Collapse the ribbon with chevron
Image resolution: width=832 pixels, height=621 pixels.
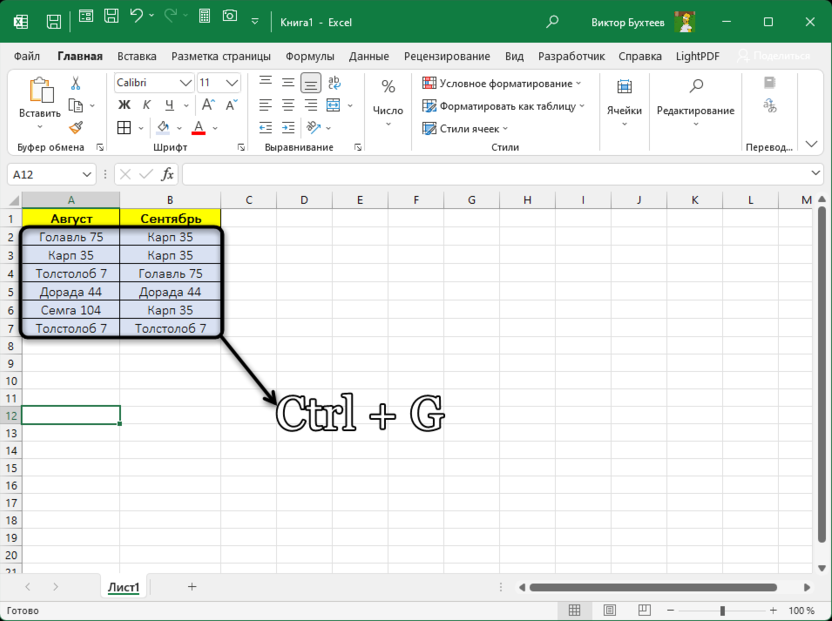coord(811,144)
